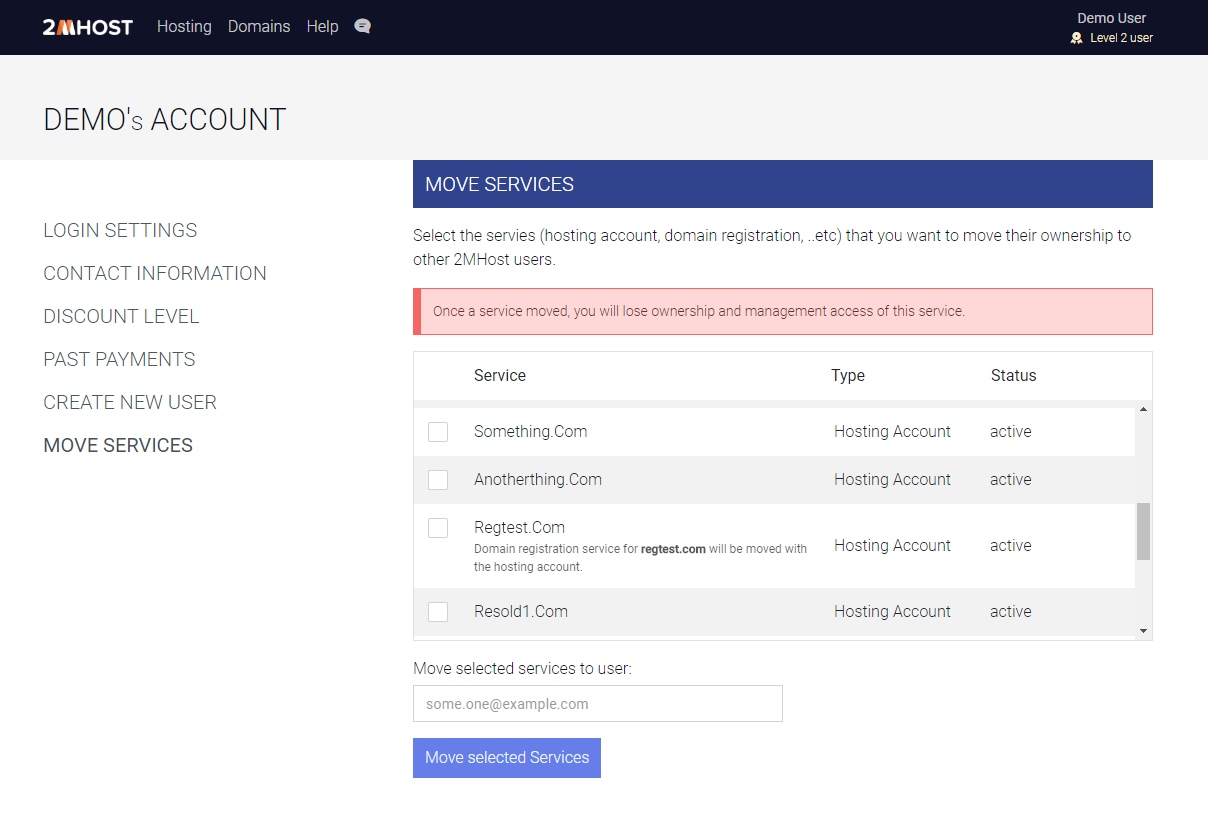Expand the Demo User account menu
1208x822 pixels.
coord(1111,18)
